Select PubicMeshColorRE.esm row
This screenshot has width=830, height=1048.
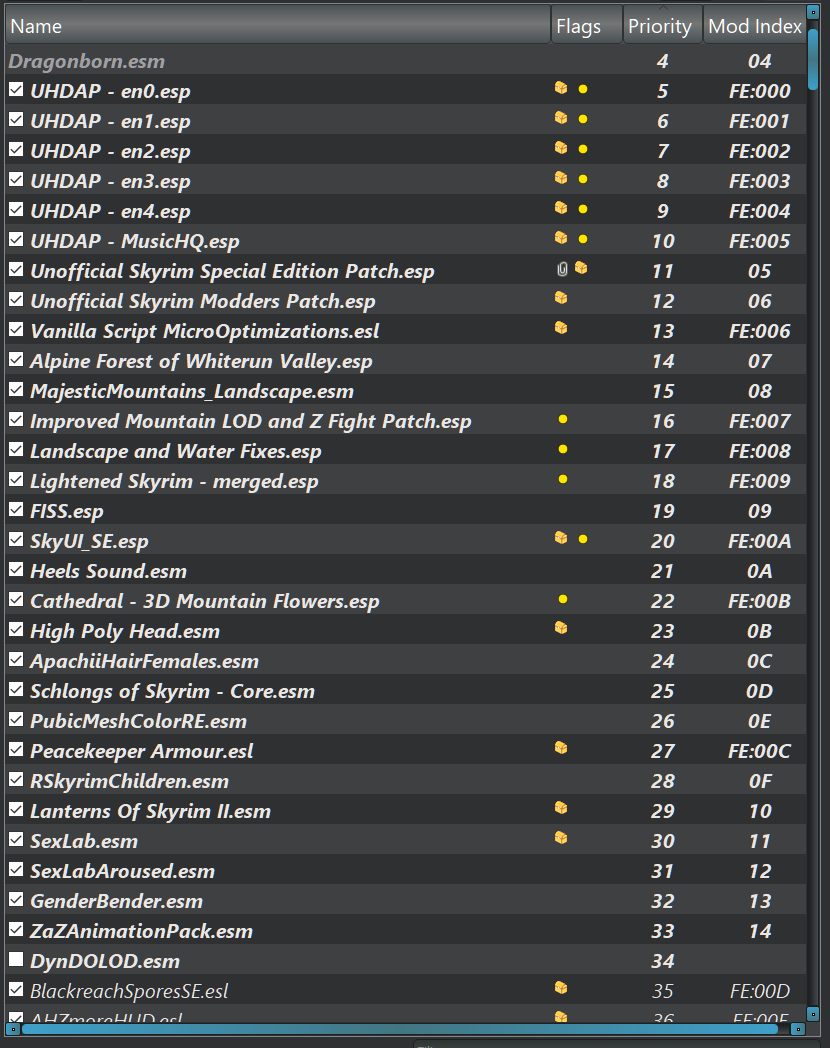pos(406,720)
